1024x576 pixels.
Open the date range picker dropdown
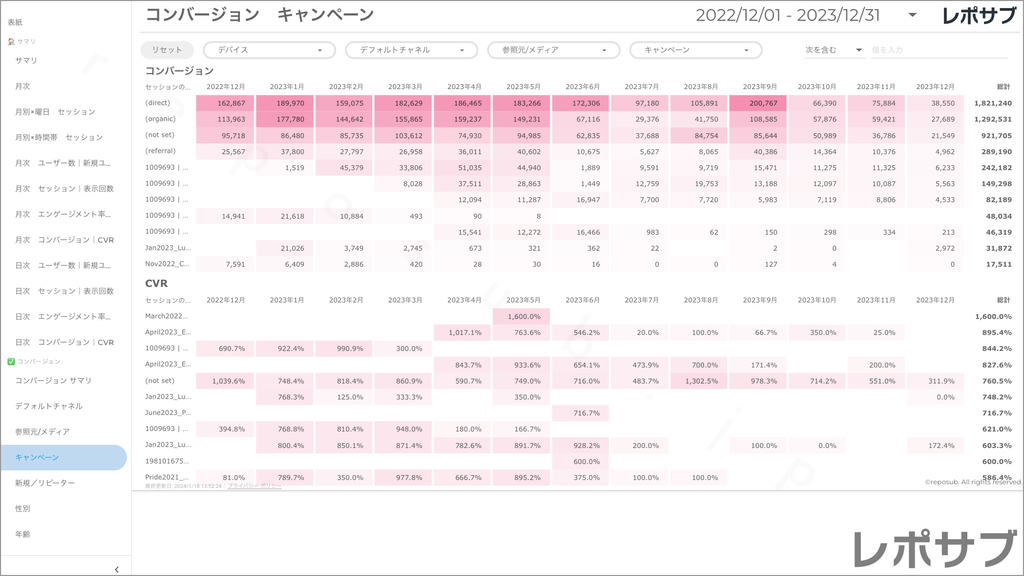point(912,15)
